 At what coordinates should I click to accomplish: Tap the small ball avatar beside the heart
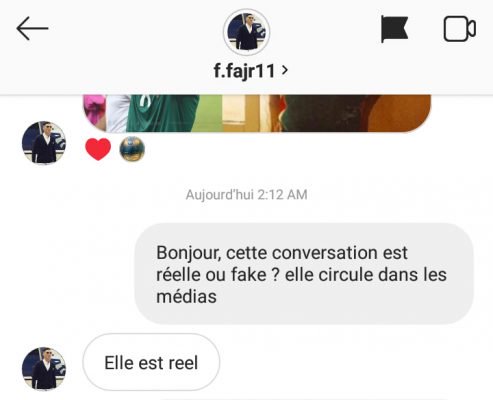(x=132, y=149)
